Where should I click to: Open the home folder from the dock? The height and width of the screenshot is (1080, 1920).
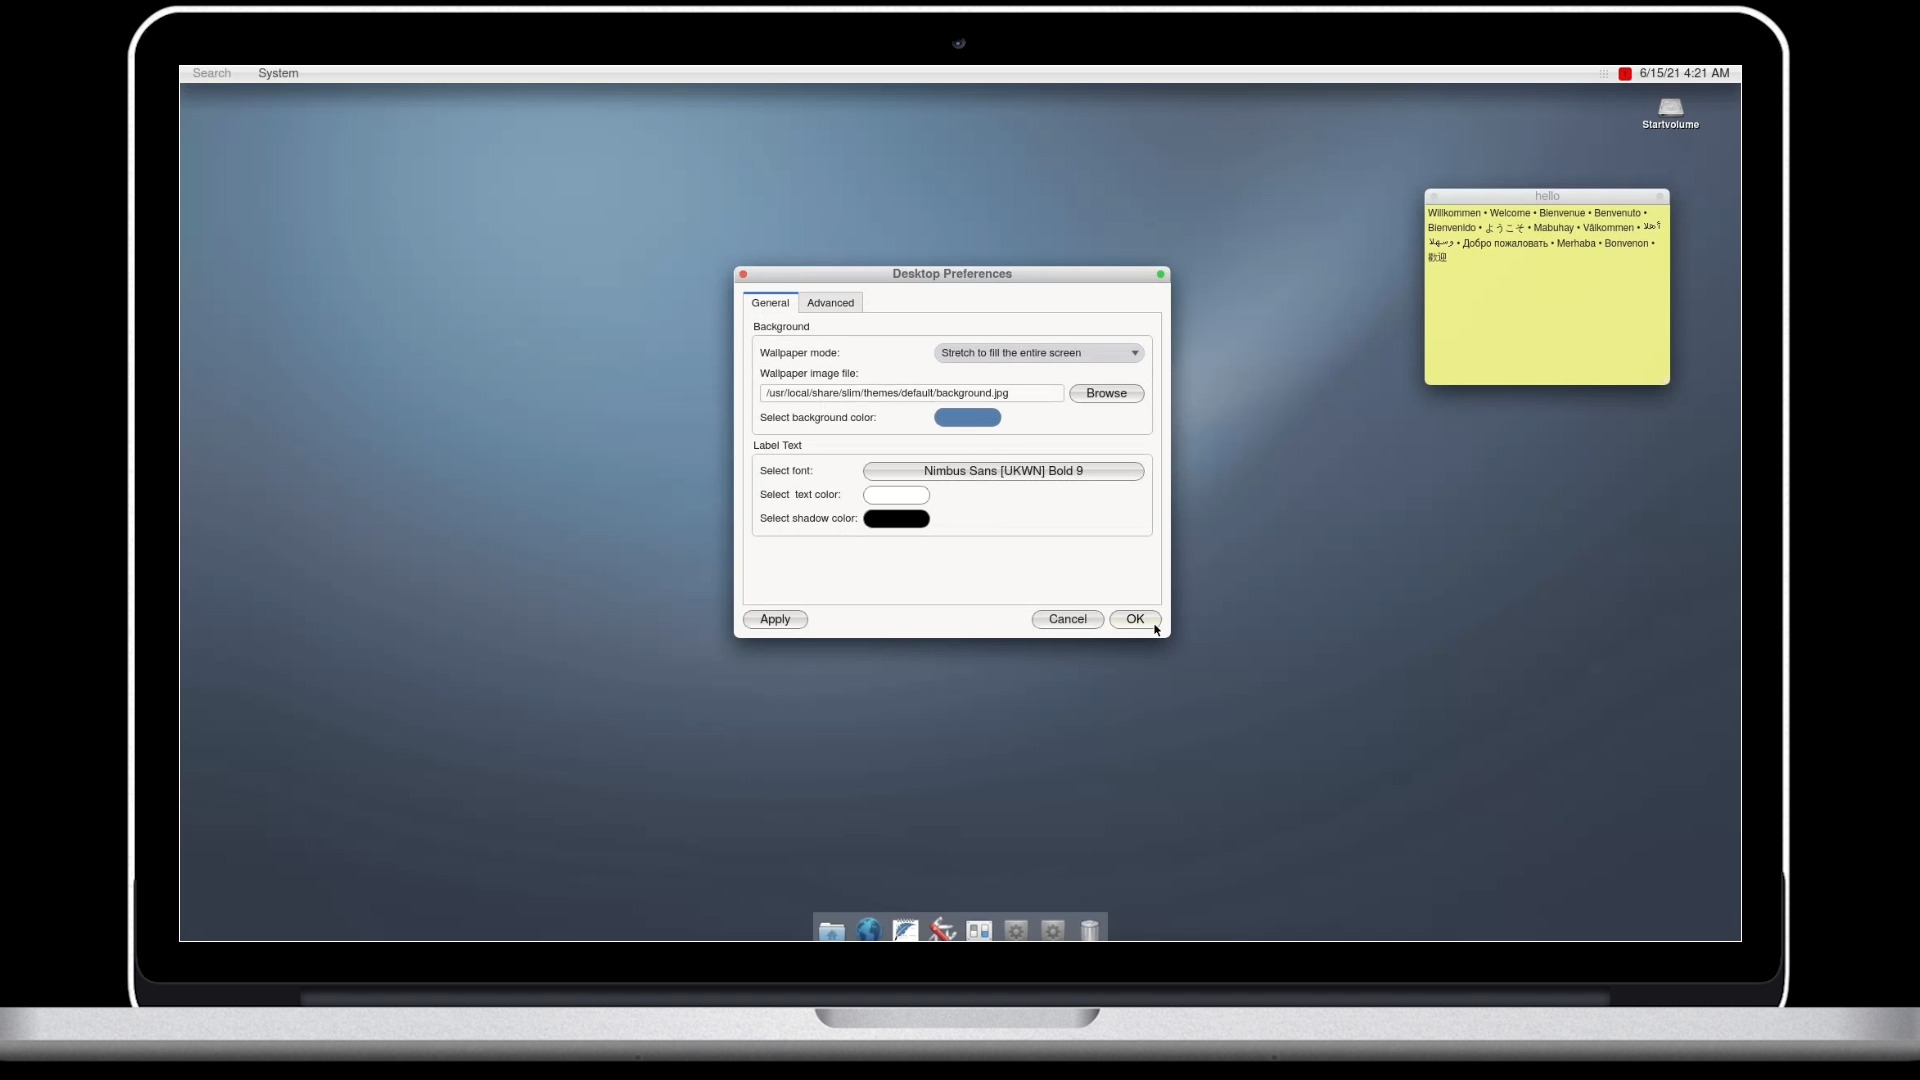pos(831,929)
